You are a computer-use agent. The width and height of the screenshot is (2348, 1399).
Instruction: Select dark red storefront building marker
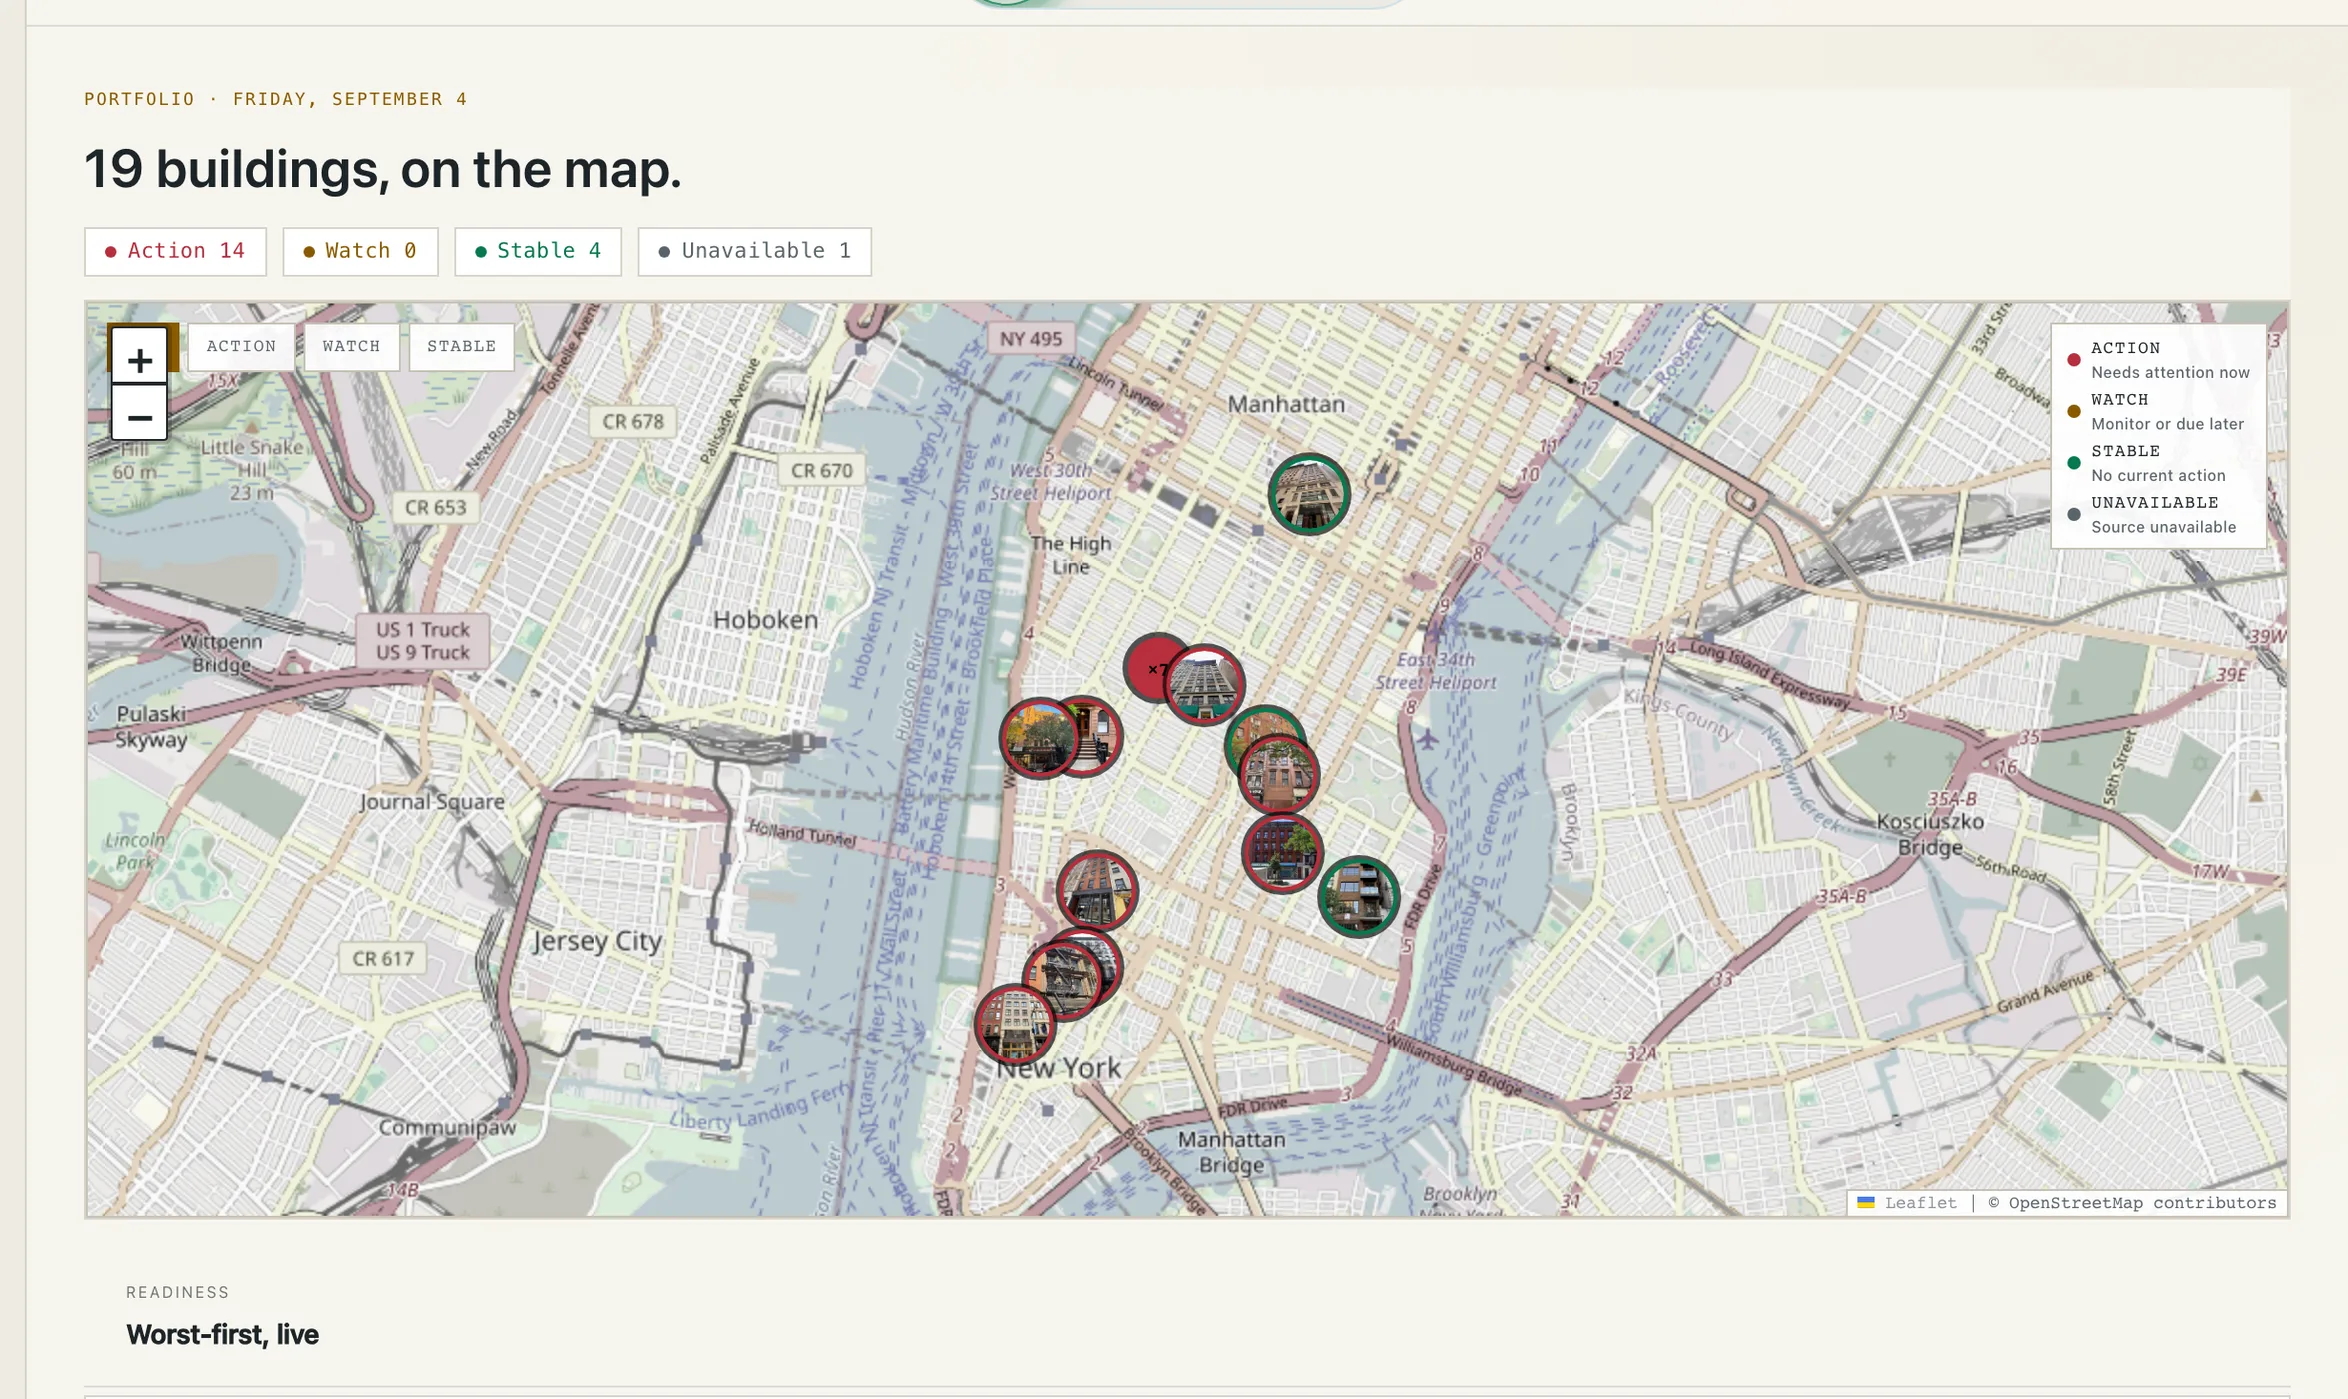[1282, 853]
